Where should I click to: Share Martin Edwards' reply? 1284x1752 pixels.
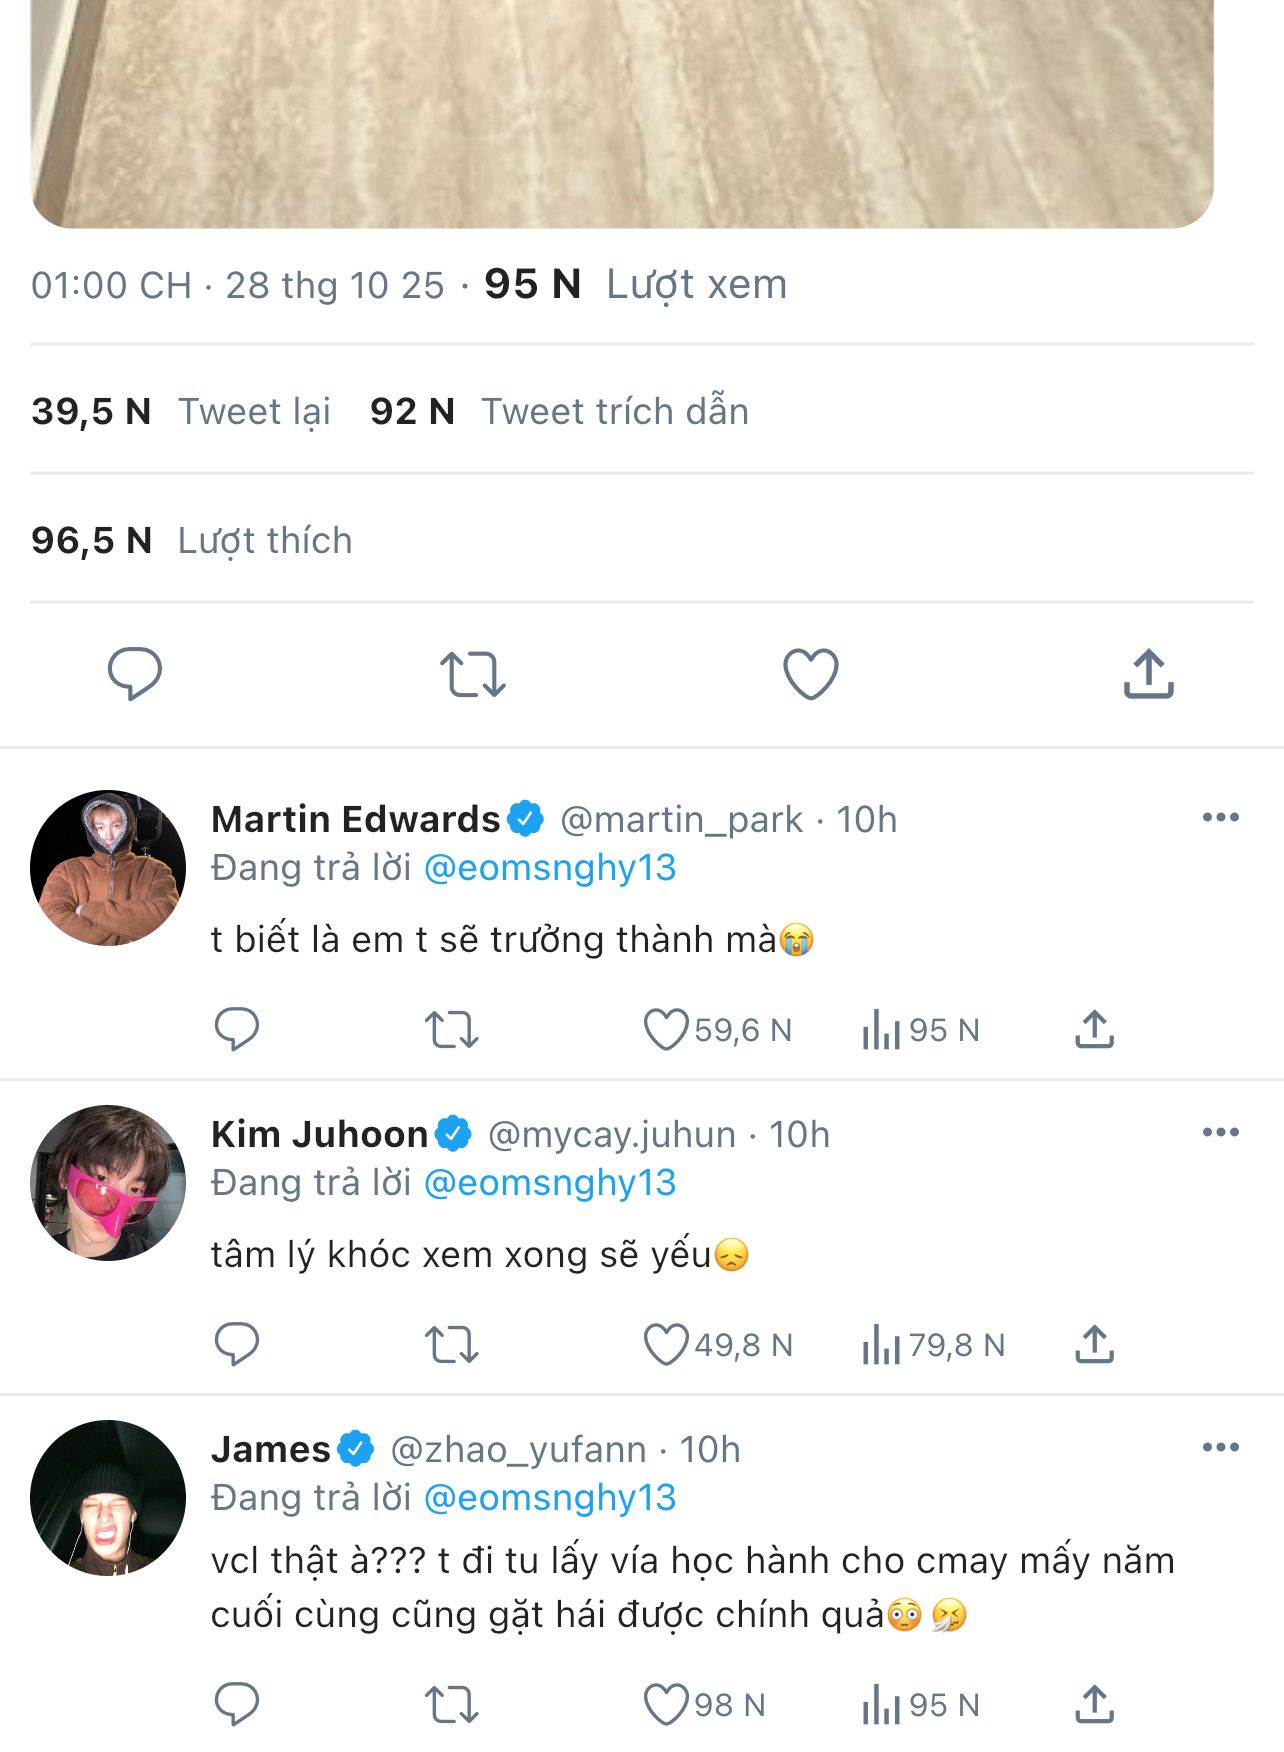click(x=1095, y=1029)
